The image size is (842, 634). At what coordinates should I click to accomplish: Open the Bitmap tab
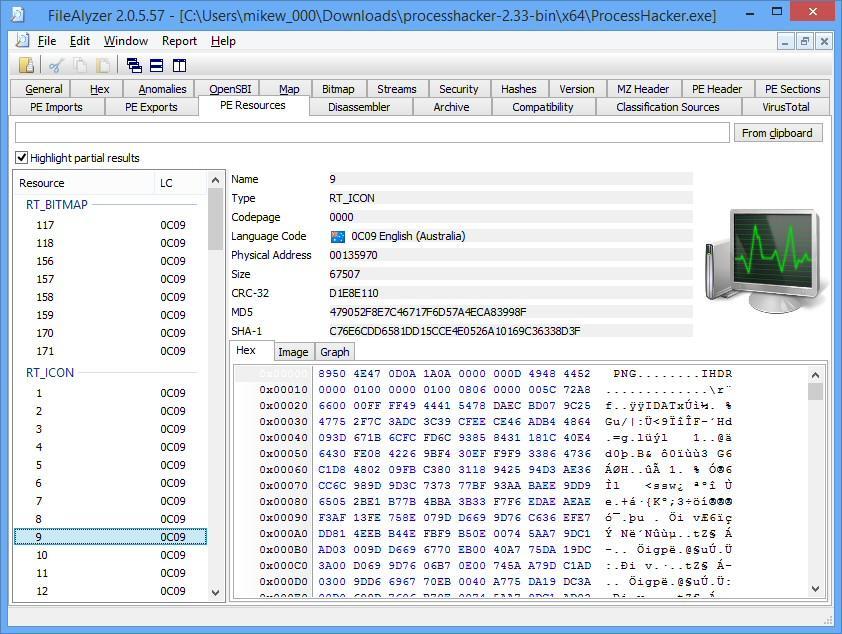click(338, 89)
